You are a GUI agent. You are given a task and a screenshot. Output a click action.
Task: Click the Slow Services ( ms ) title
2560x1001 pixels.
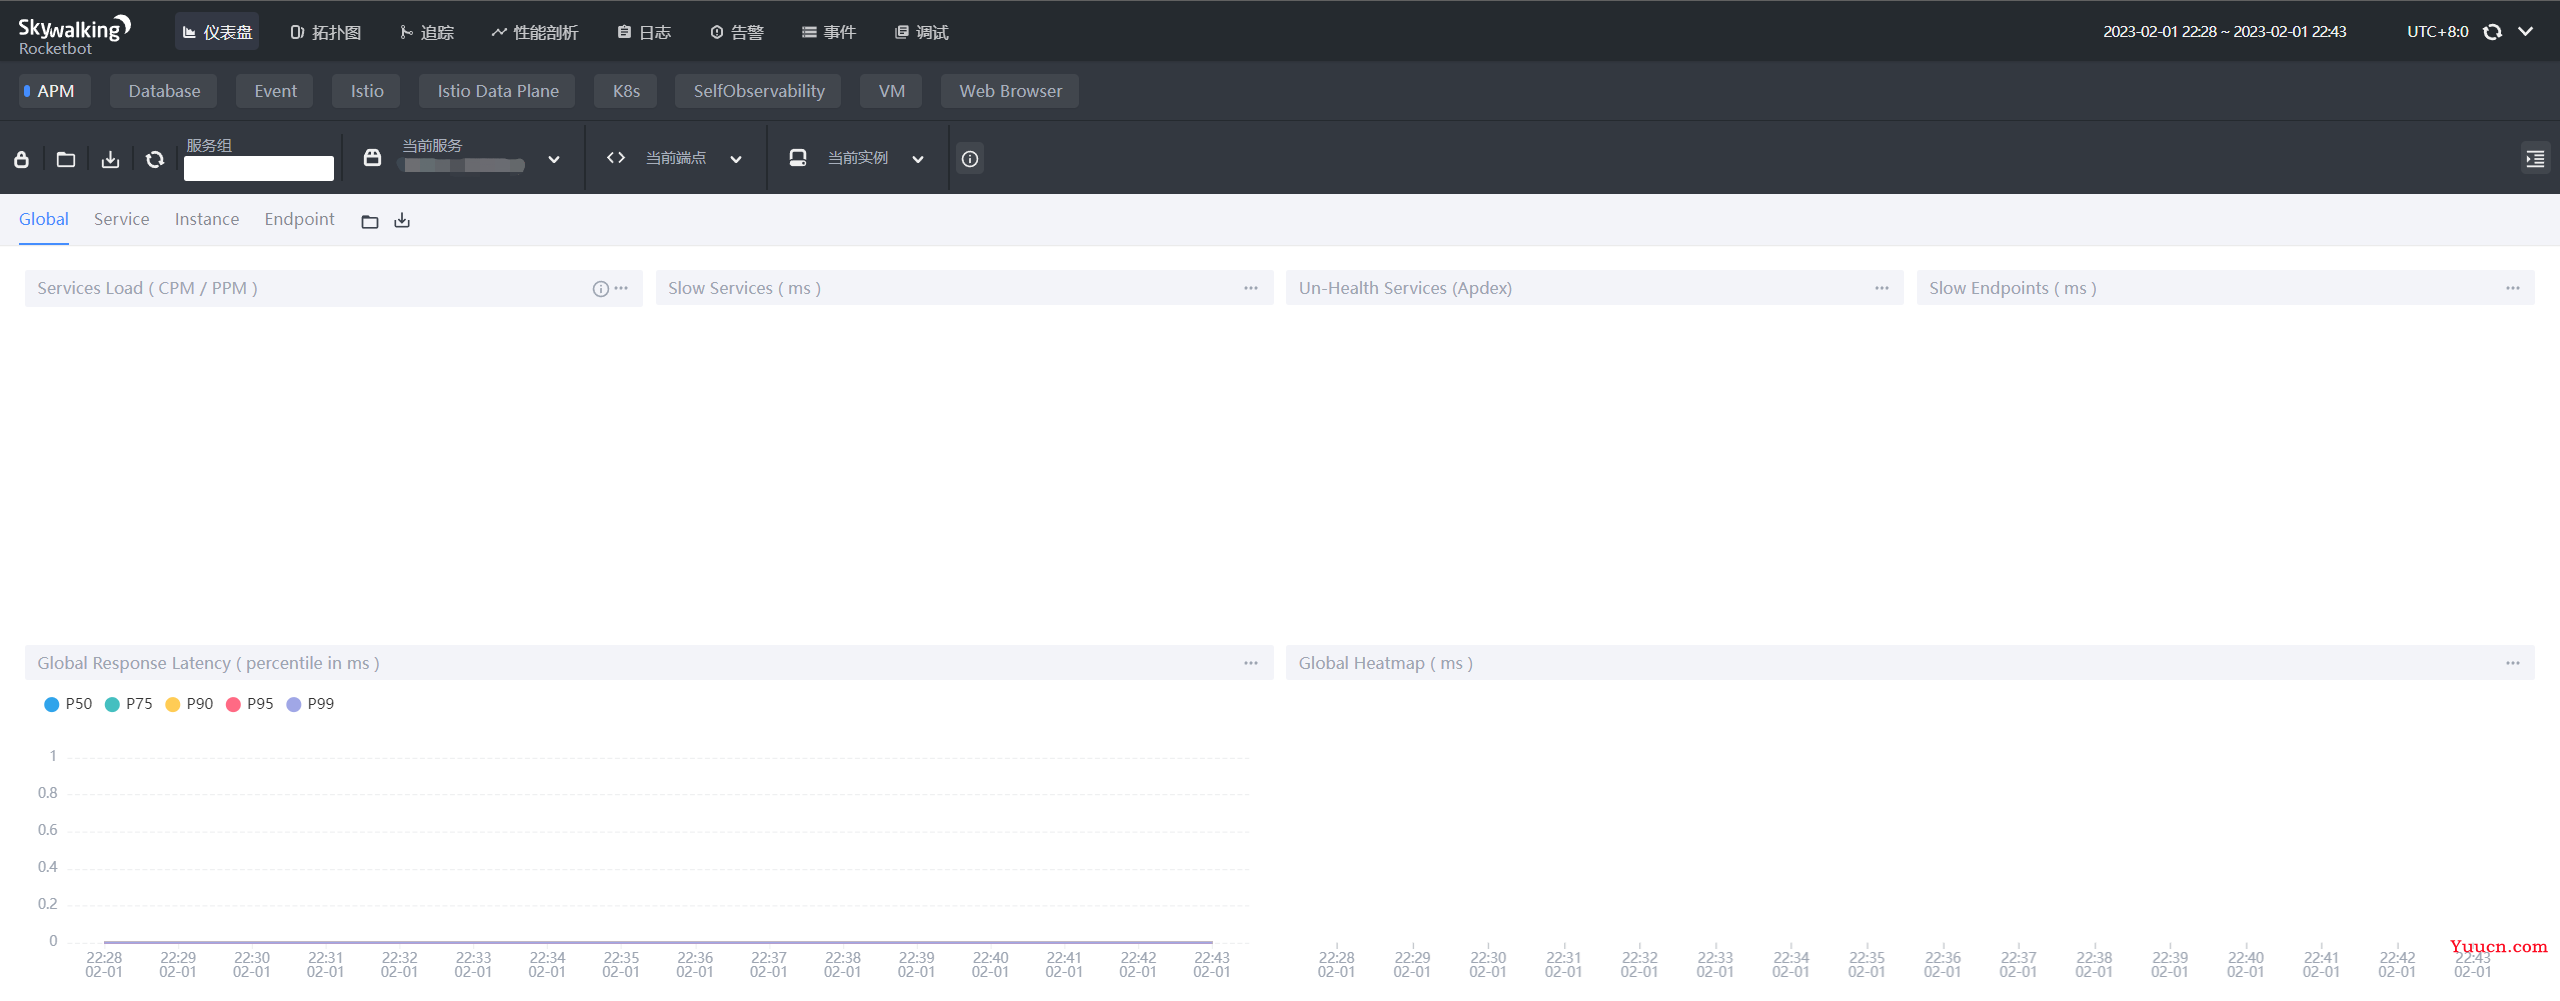[744, 288]
